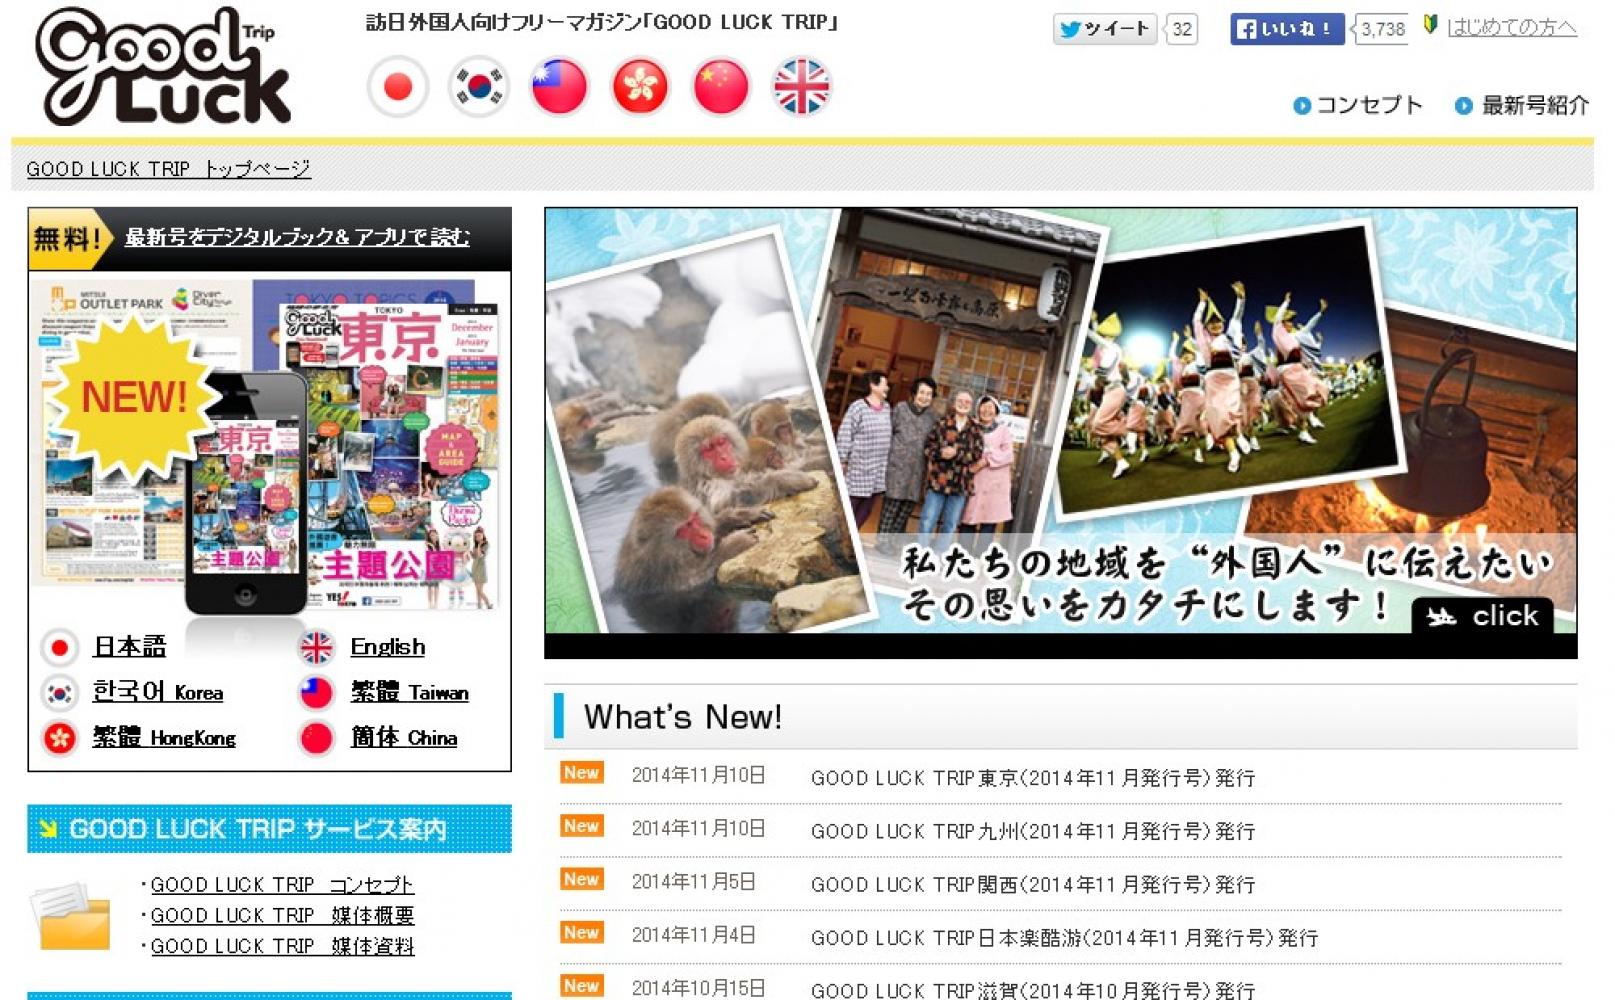Switch to English via UK flag in header
Image resolution: width=1615 pixels, height=1000 pixels.
802,87
